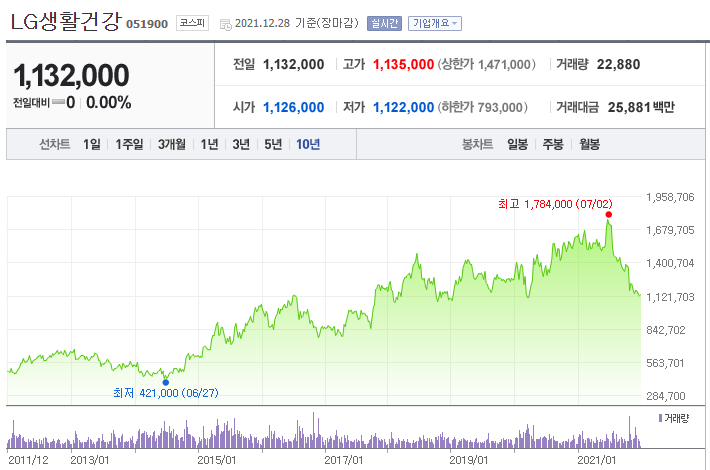The image size is (710, 470).
Task: Click the blue lowest price marker dot
Action: pyautogui.click(x=166, y=382)
